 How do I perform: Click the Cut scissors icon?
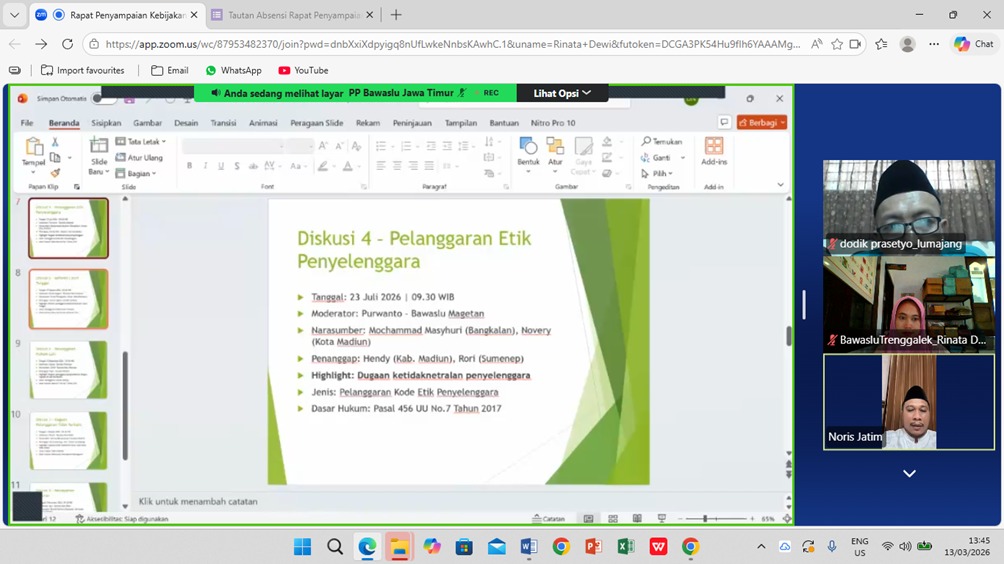[55, 142]
